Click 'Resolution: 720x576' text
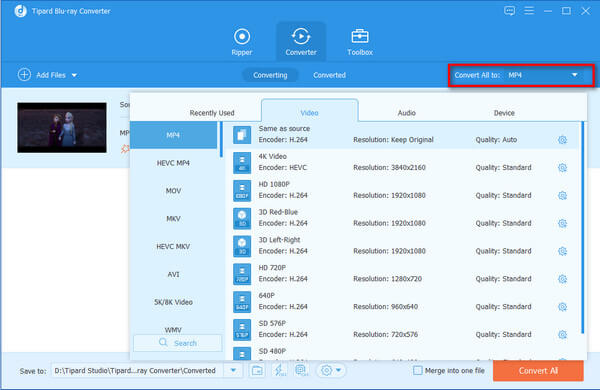This screenshot has width=600, height=390. click(385, 335)
